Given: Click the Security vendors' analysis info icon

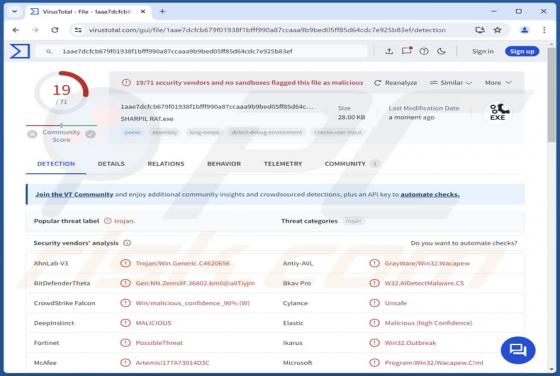Looking at the screenshot, I should (x=127, y=243).
